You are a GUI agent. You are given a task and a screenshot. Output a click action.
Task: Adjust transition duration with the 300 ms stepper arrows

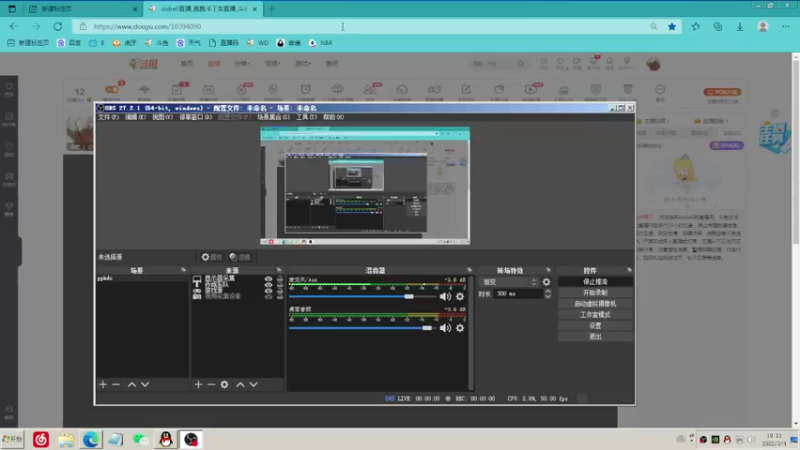(x=547, y=294)
